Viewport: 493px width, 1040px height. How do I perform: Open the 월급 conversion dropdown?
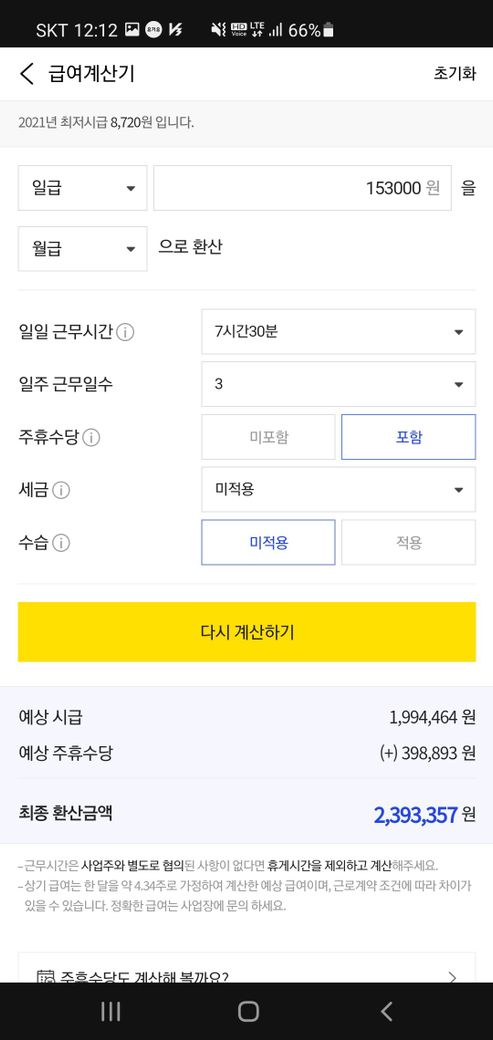pyautogui.click(x=82, y=249)
